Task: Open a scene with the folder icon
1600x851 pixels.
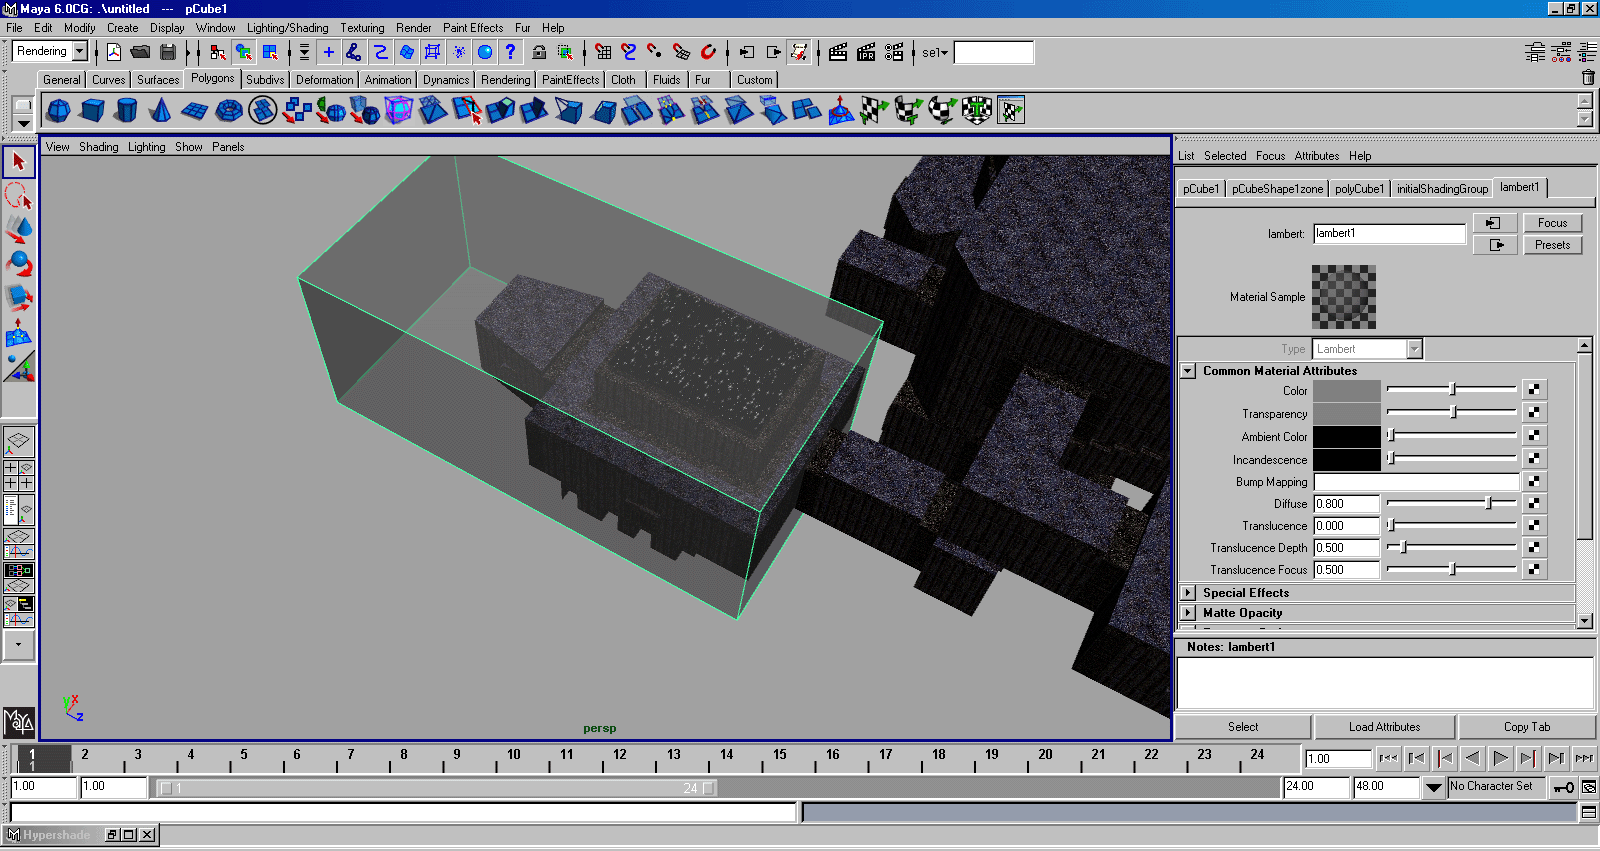Action: (x=140, y=52)
